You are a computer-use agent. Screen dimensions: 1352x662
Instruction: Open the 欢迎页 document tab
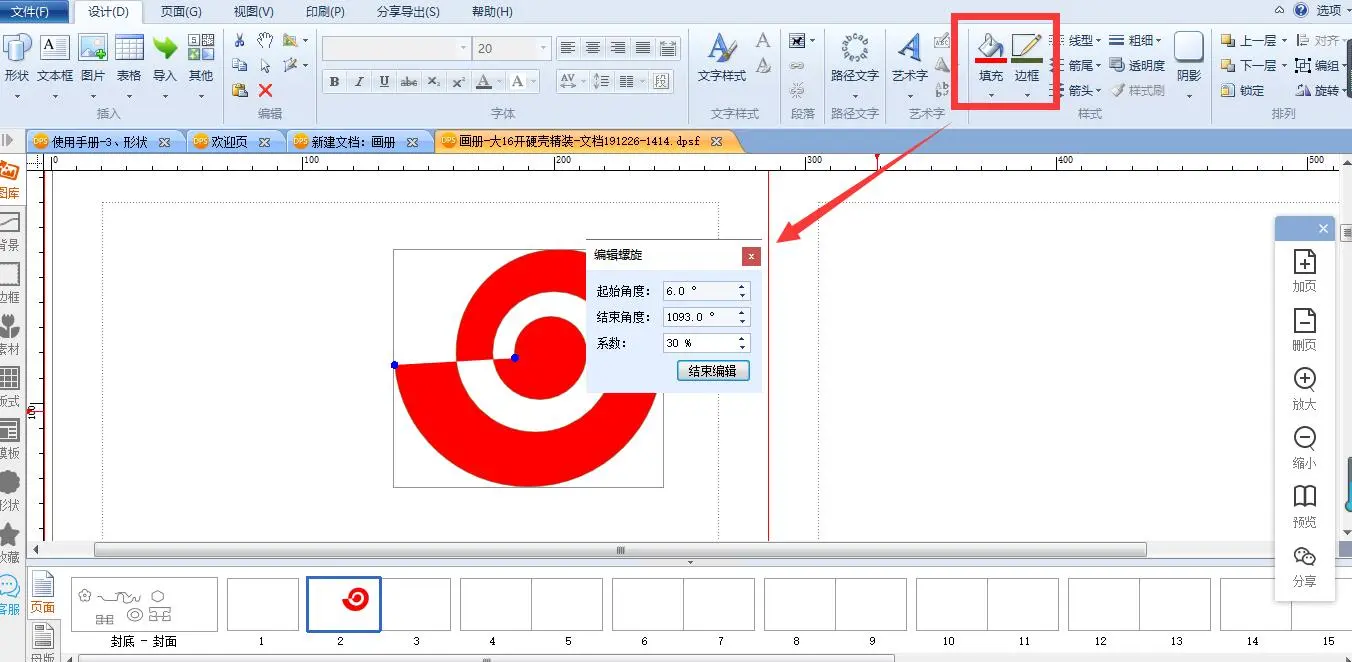tap(231, 142)
